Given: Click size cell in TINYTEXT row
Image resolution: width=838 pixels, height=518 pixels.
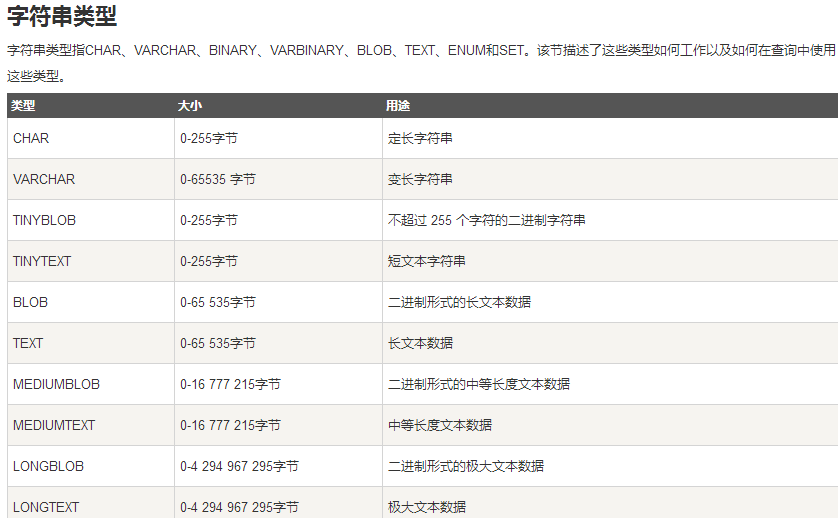Looking at the screenshot, I should [x=278, y=261].
